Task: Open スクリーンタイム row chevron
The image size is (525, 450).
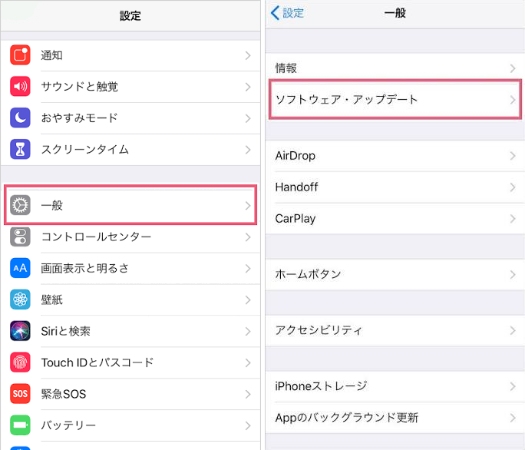Action: click(x=248, y=150)
